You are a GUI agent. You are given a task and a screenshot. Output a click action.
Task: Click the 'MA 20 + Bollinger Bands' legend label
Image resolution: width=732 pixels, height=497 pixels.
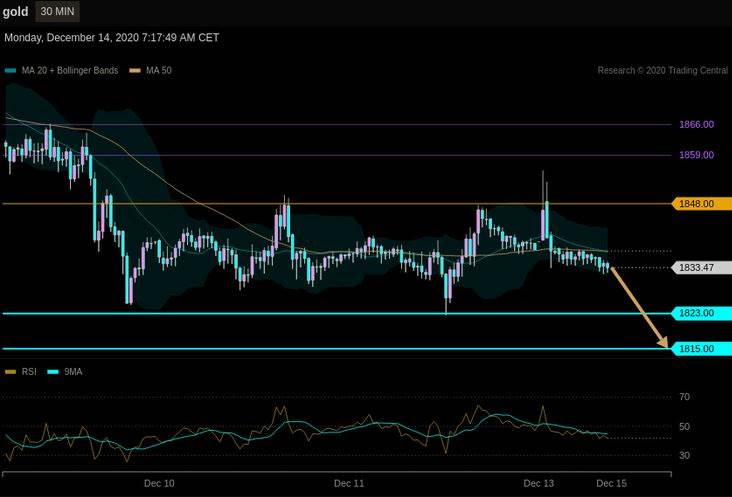pyautogui.click(x=70, y=70)
